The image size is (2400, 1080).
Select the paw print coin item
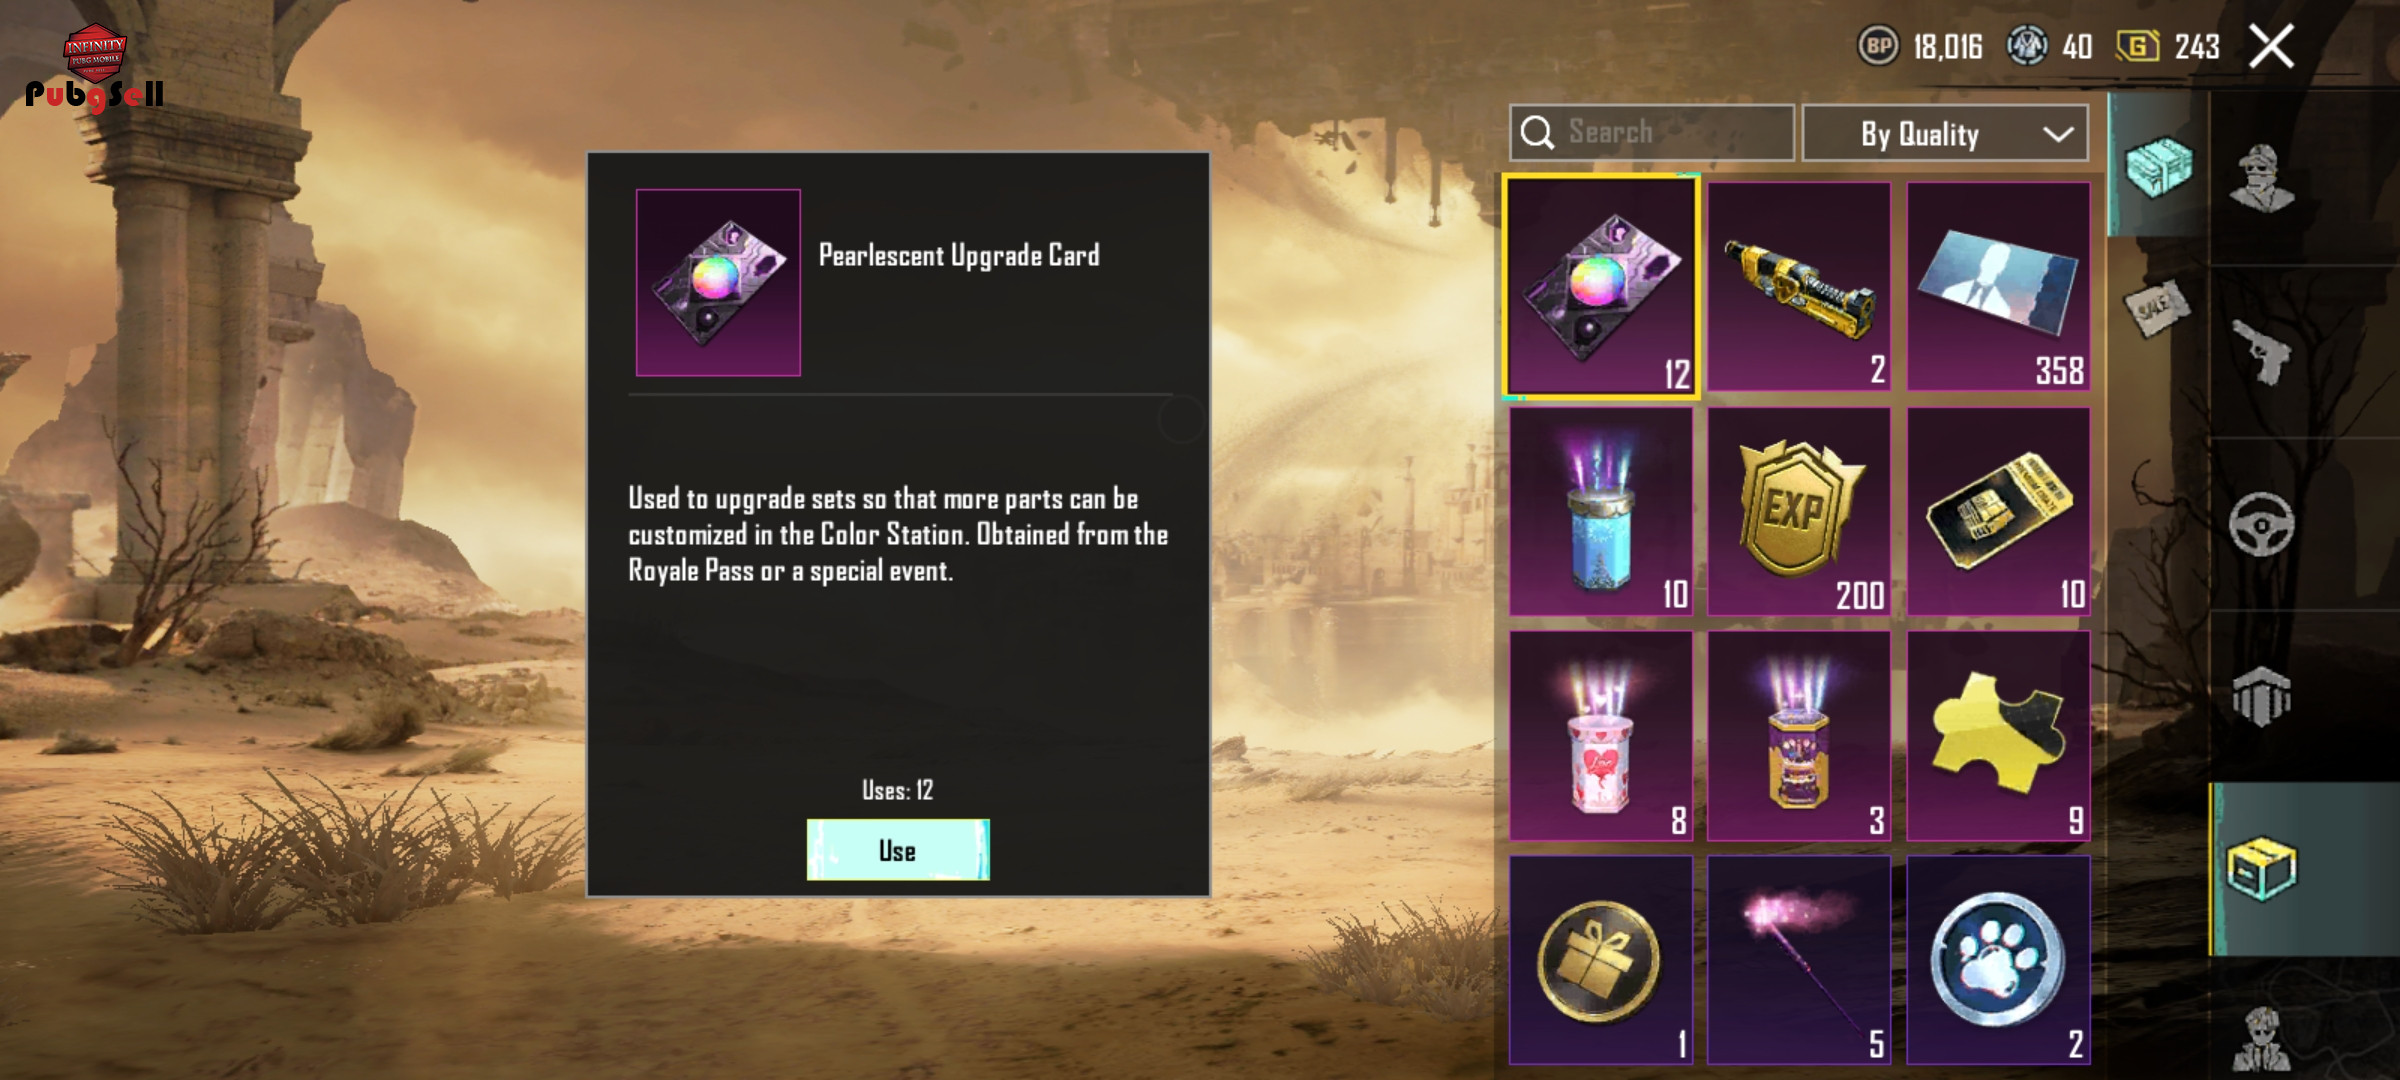tap(1998, 960)
